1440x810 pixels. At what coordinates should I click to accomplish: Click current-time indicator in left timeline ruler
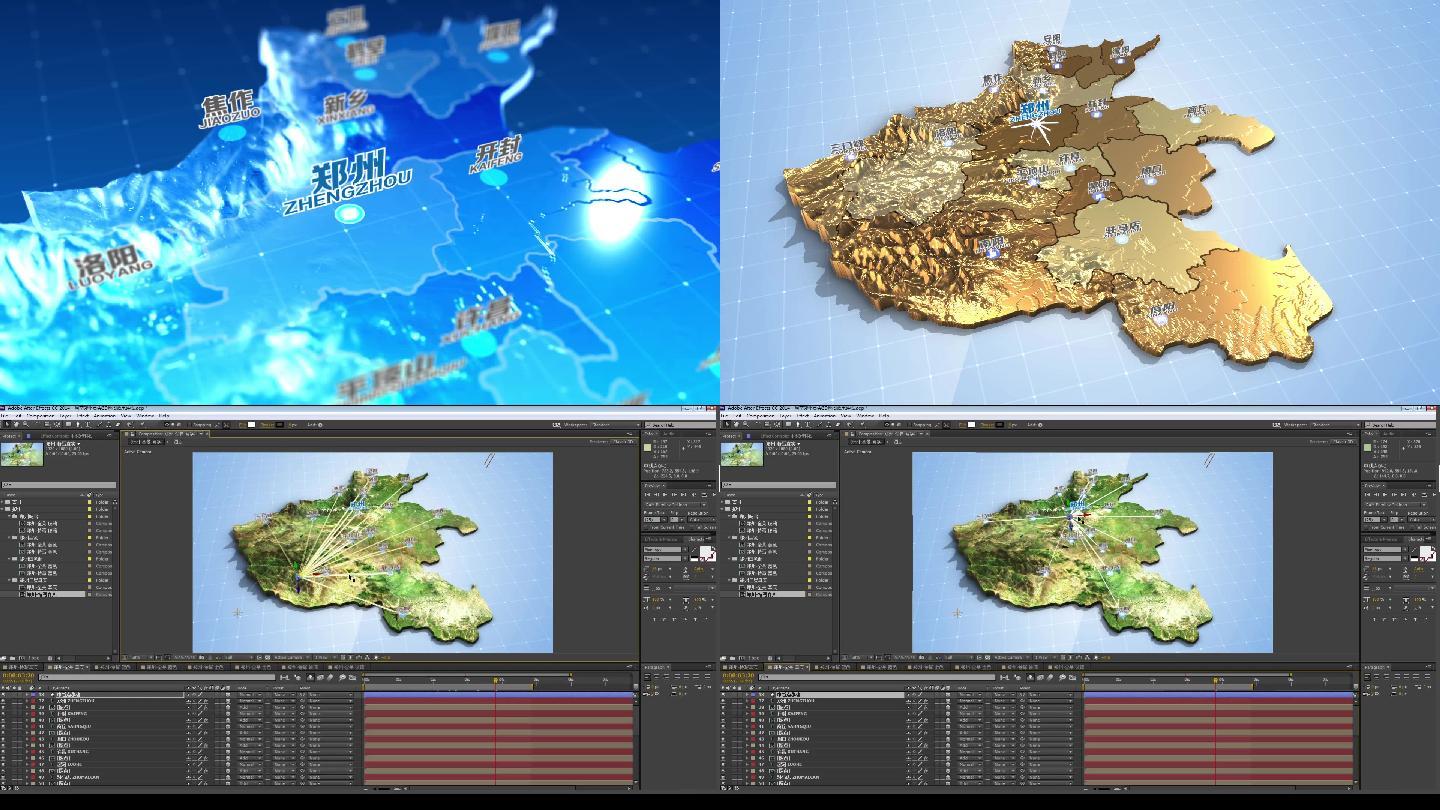[x=495, y=680]
